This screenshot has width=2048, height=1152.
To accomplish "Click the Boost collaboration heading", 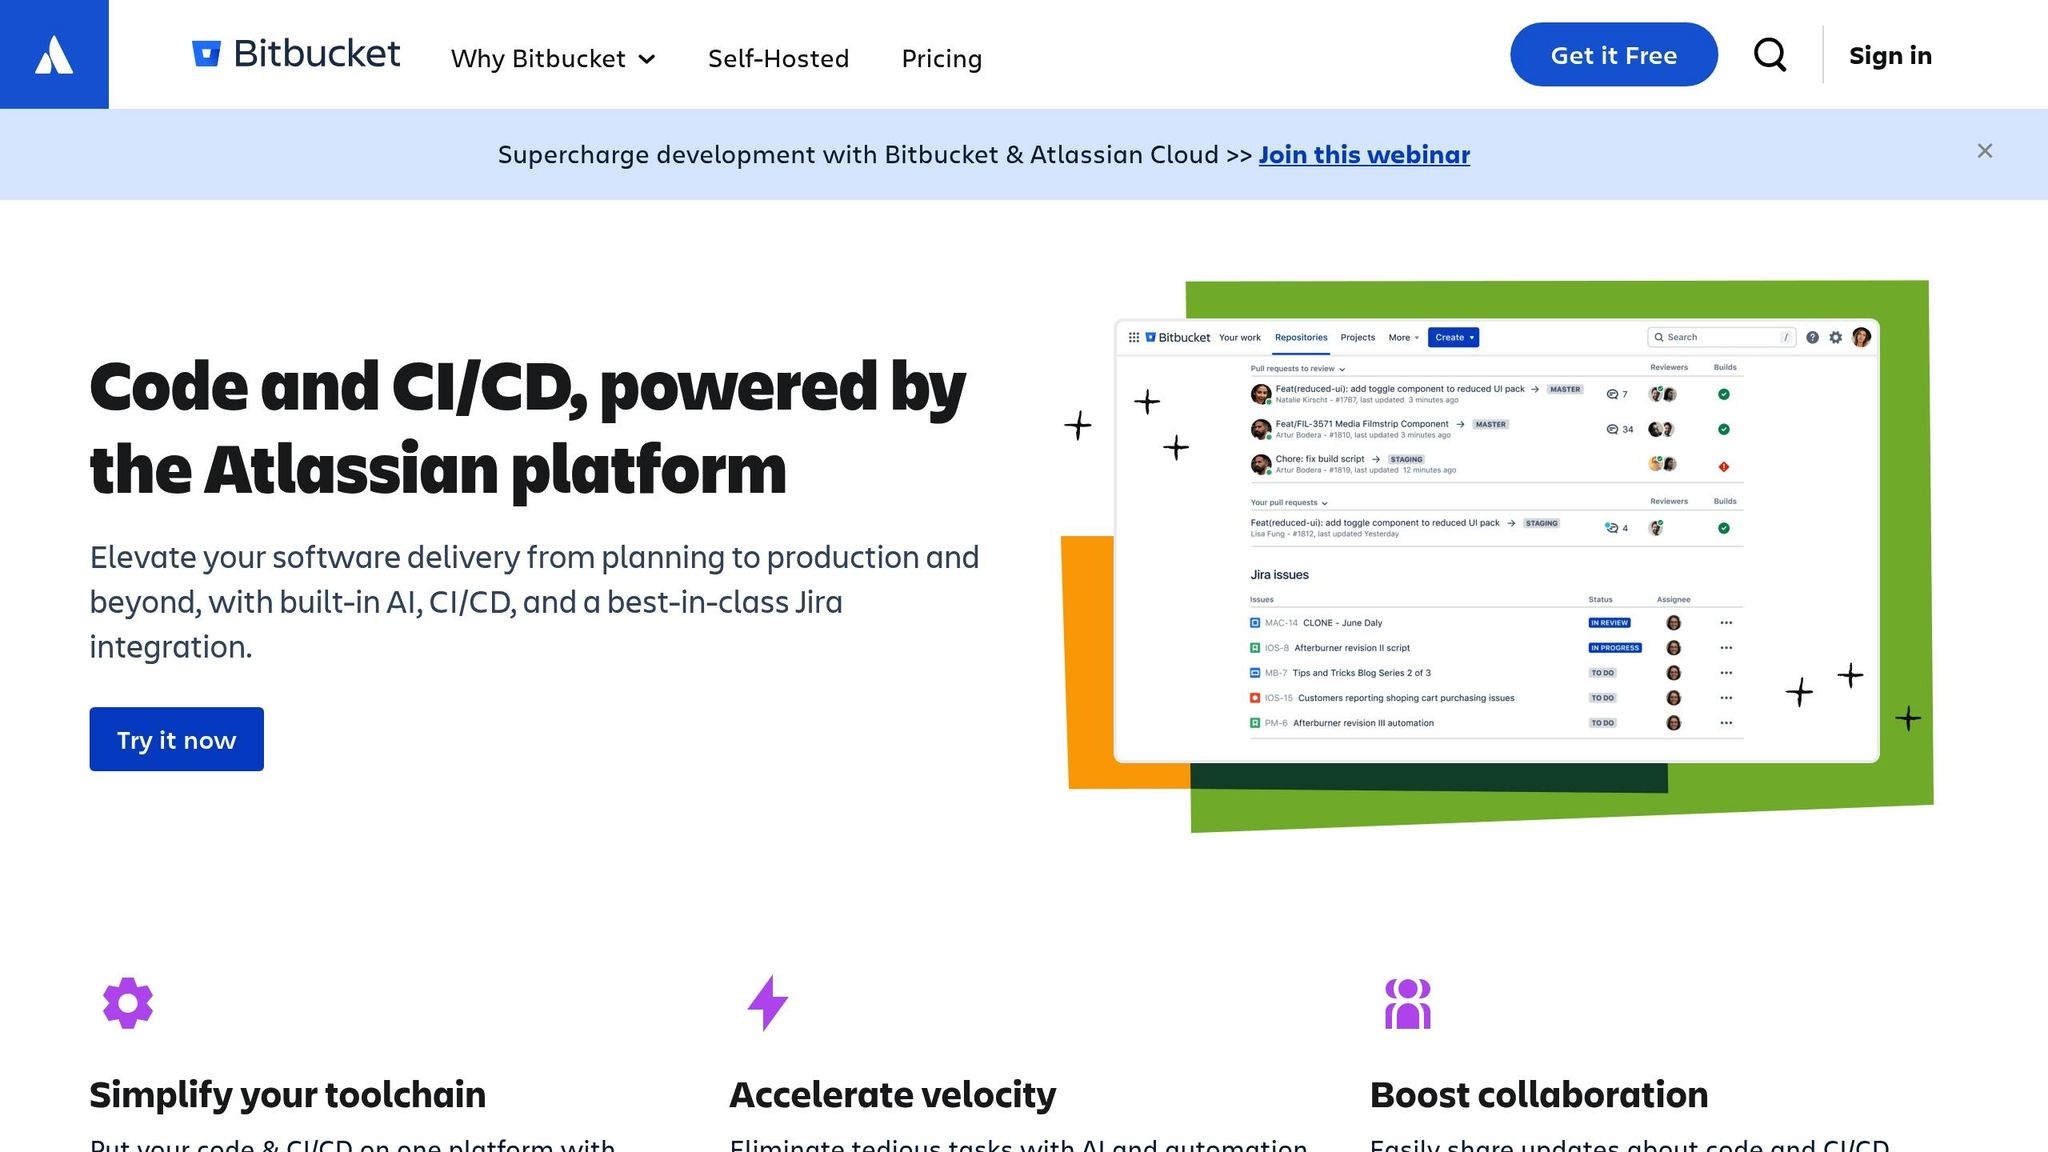I will (x=1539, y=1094).
